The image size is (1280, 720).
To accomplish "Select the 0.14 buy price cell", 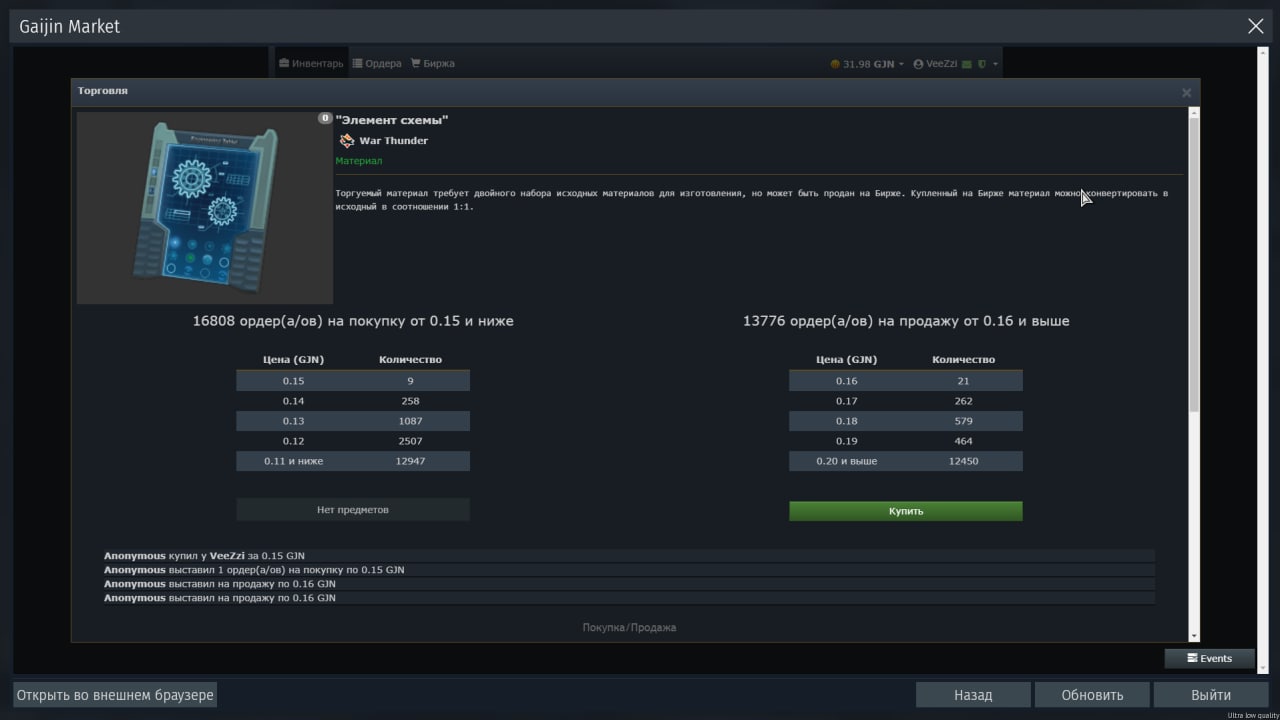I will tap(293, 401).
